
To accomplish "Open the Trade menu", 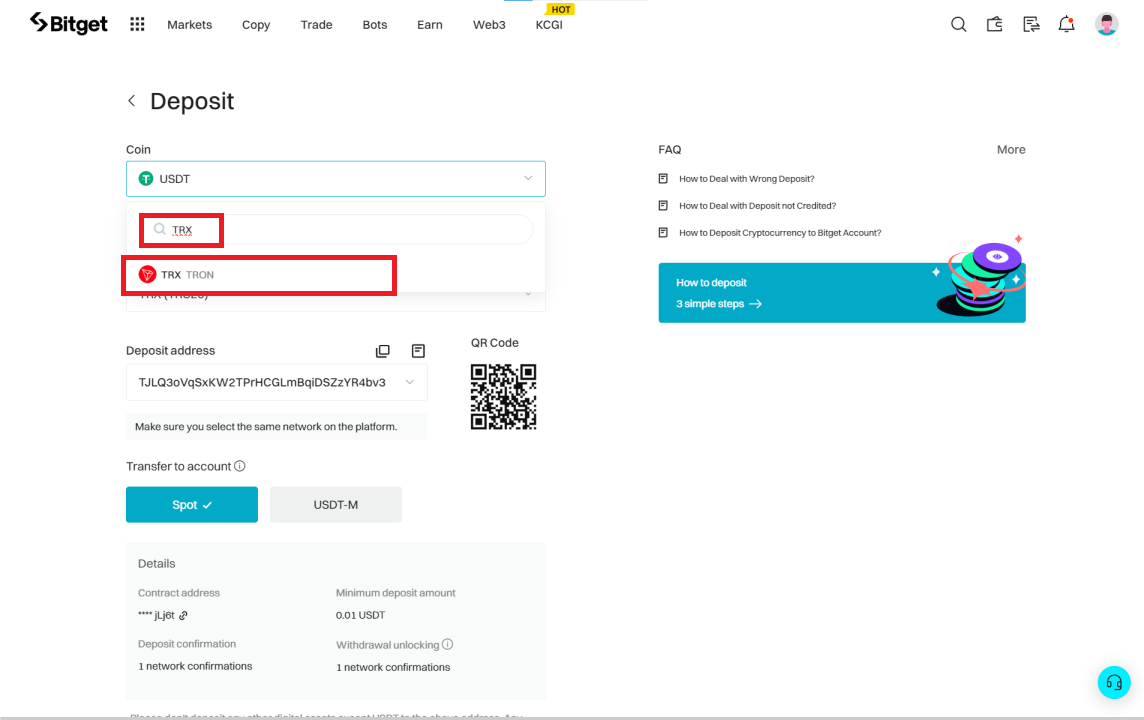I will click(317, 25).
